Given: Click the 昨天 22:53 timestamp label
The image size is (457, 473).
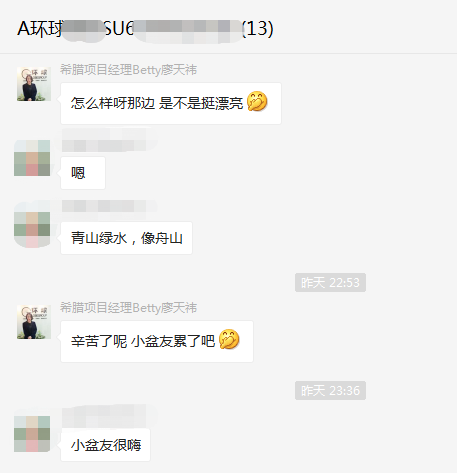Looking at the screenshot, I should coord(330,283).
